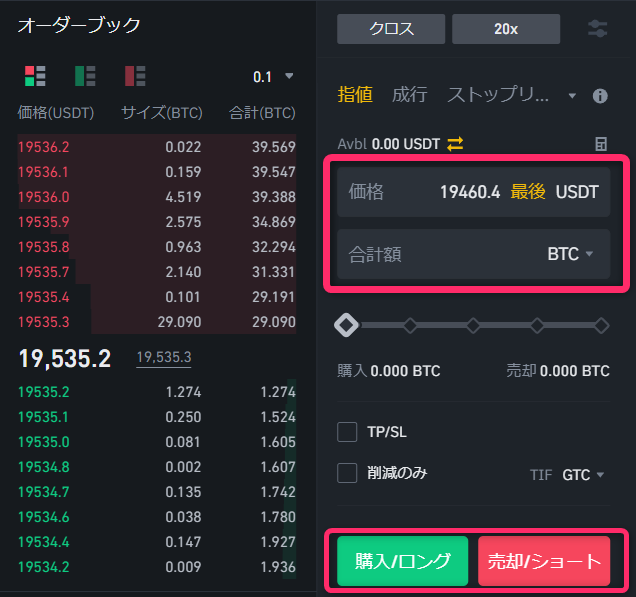
Task: Expand the ストップリ order type dropdown arrow
Action: (x=572, y=96)
